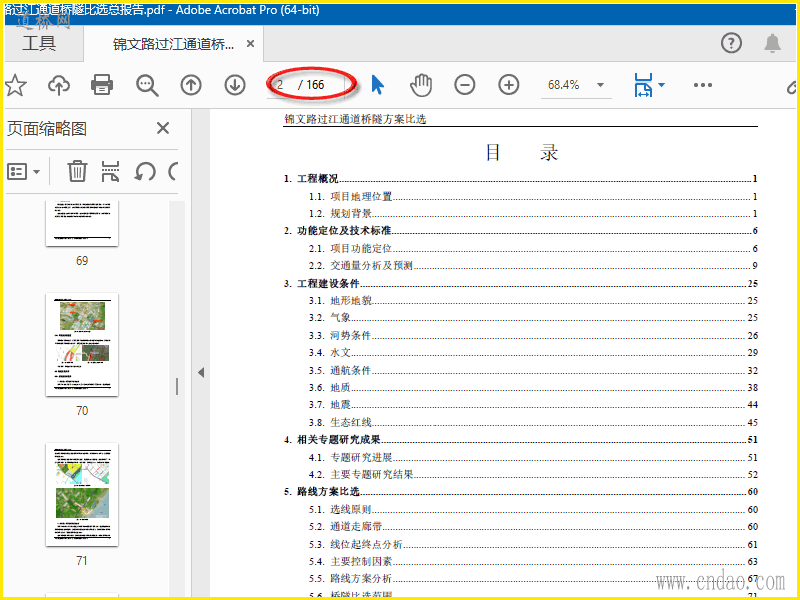Screen dimensions: 800x600
Task: Click the 页面缩略图 panel title
Action: click(x=47, y=129)
